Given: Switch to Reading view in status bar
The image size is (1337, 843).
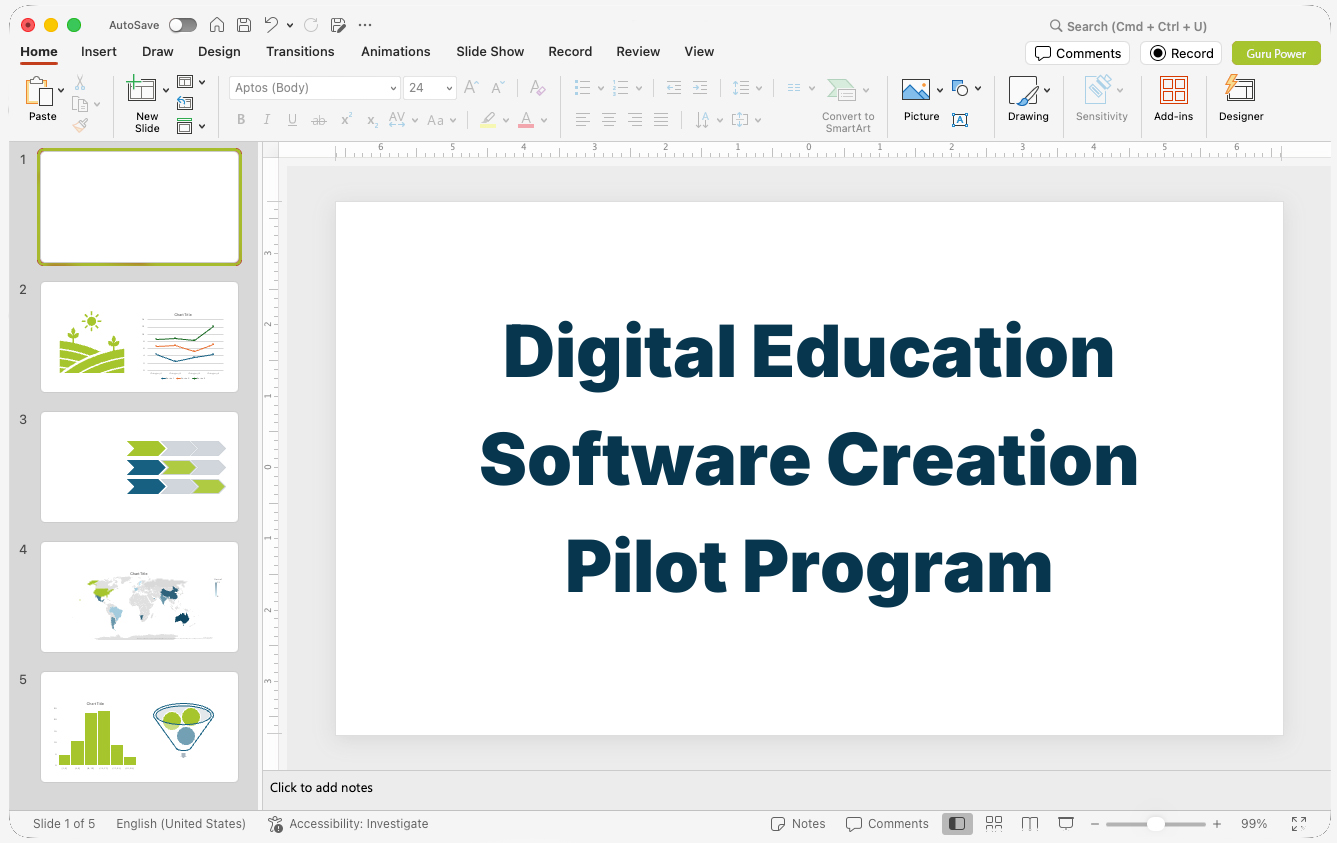Looking at the screenshot, I should [1030, 824].
